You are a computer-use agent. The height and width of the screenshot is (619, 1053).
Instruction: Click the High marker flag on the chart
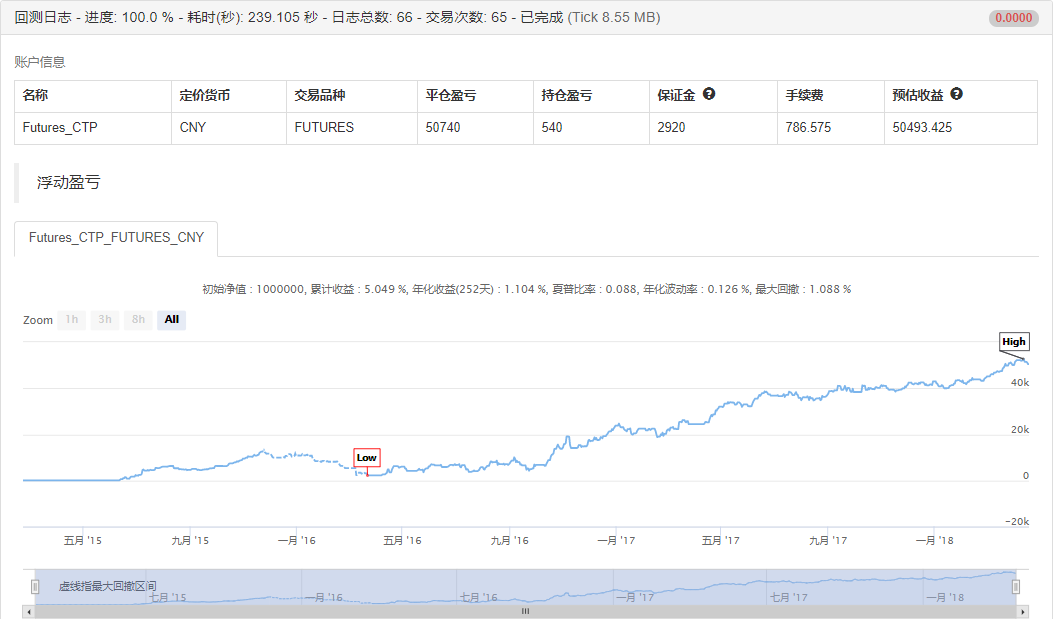pos(1014,341)
